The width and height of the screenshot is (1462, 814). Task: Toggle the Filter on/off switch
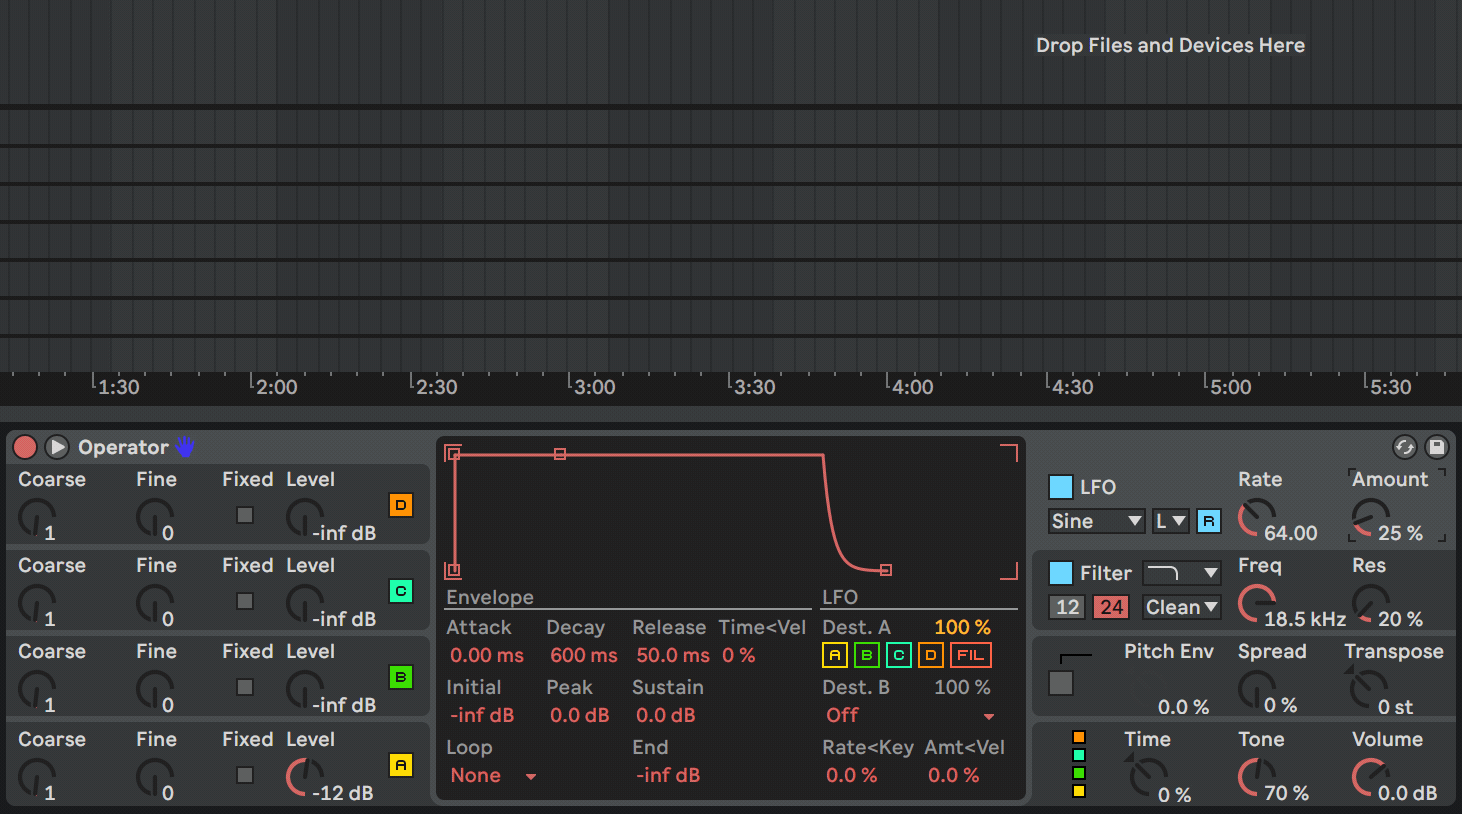[x=1060, y=573]
